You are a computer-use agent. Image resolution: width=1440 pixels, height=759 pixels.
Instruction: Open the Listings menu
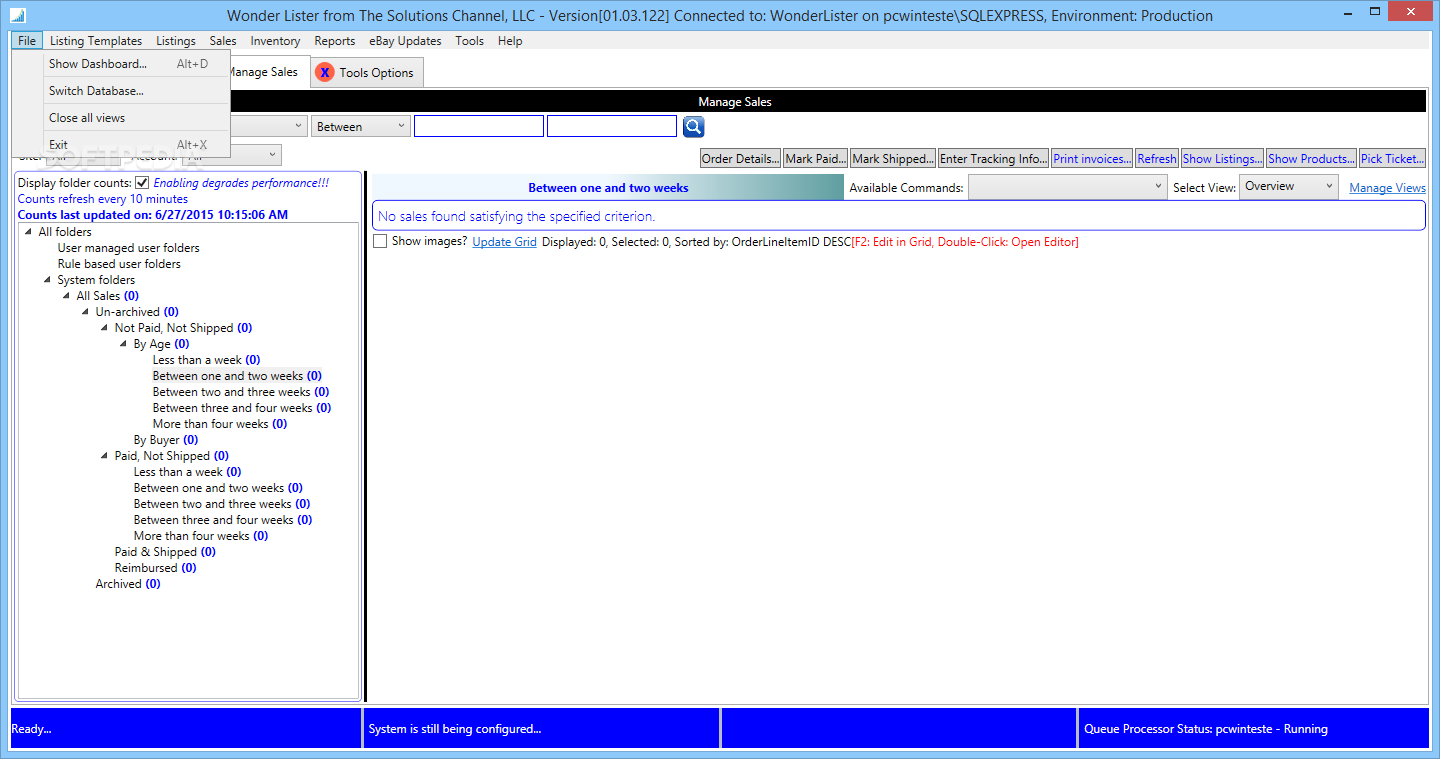tap(176, 41)
